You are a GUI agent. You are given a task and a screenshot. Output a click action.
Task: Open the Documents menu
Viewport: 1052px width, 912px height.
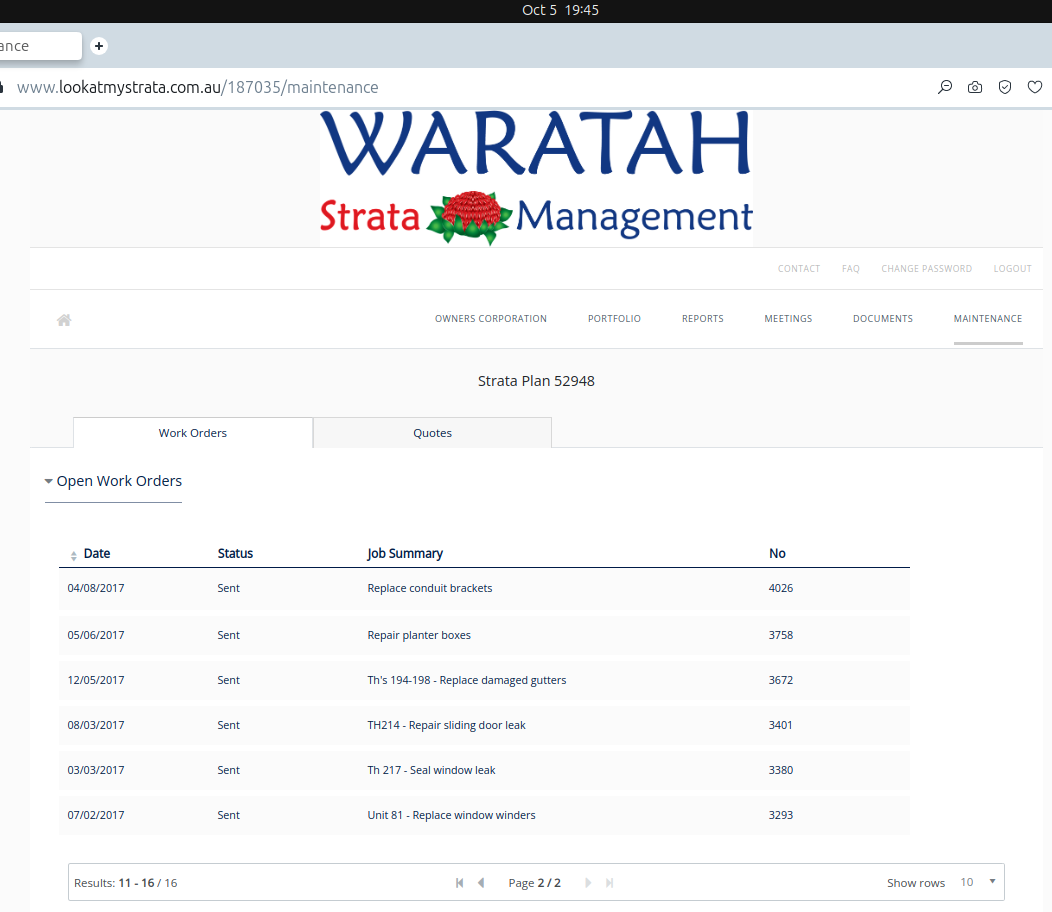coord(883,319)
